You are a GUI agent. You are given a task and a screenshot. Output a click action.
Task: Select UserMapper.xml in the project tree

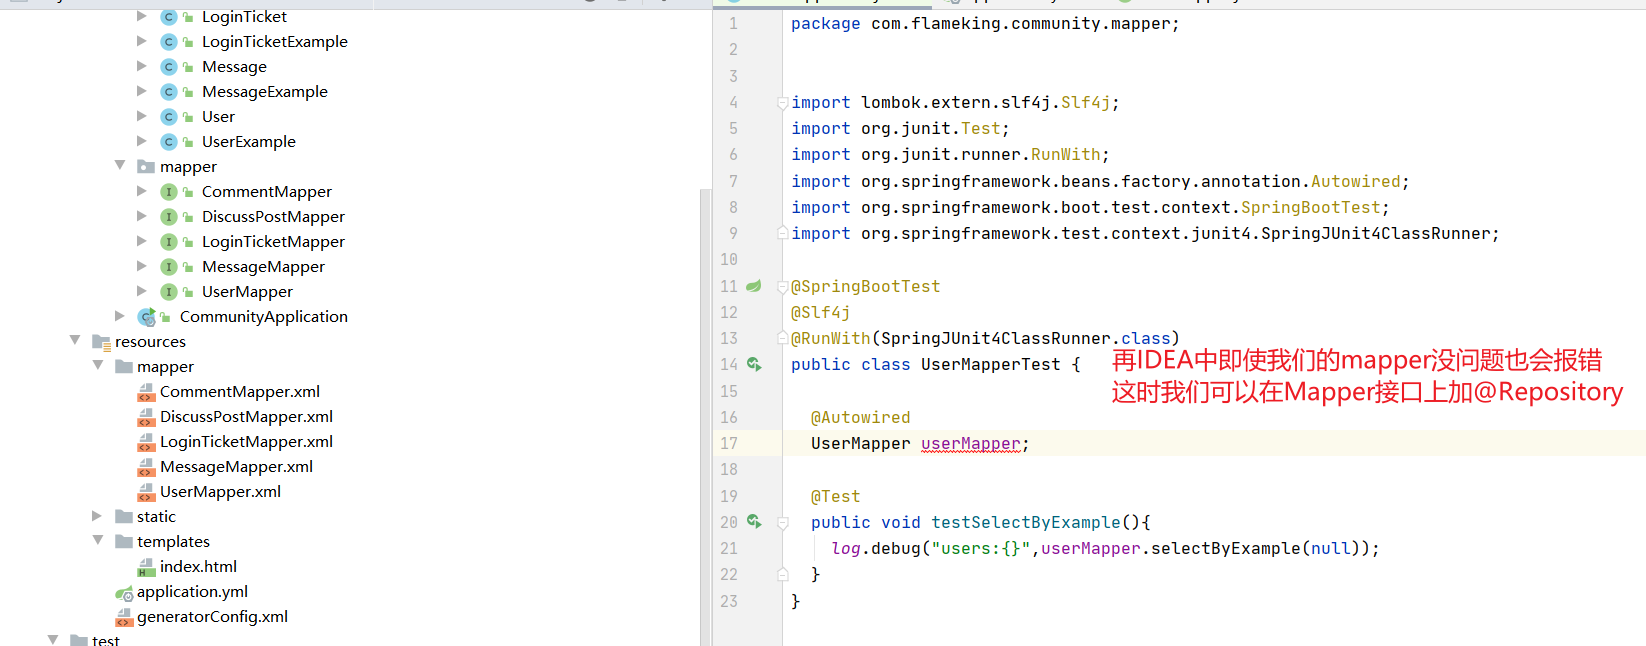[220, 492]
